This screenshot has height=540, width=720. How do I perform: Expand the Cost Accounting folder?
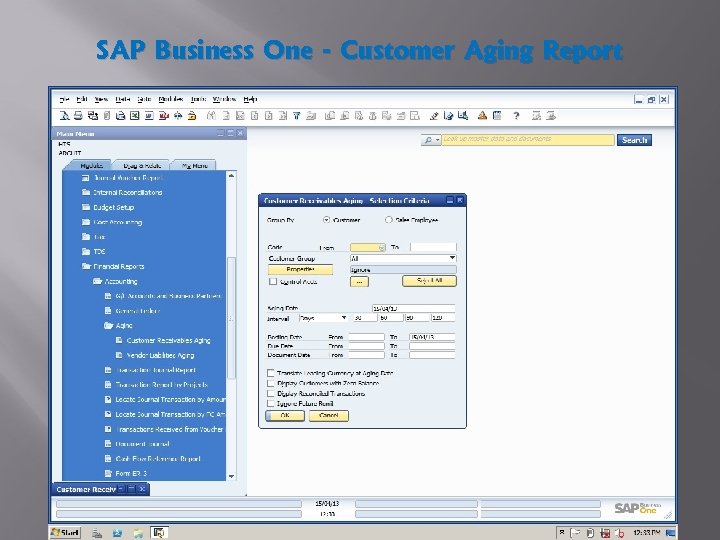pyautogui.click(x=86, y=222)
